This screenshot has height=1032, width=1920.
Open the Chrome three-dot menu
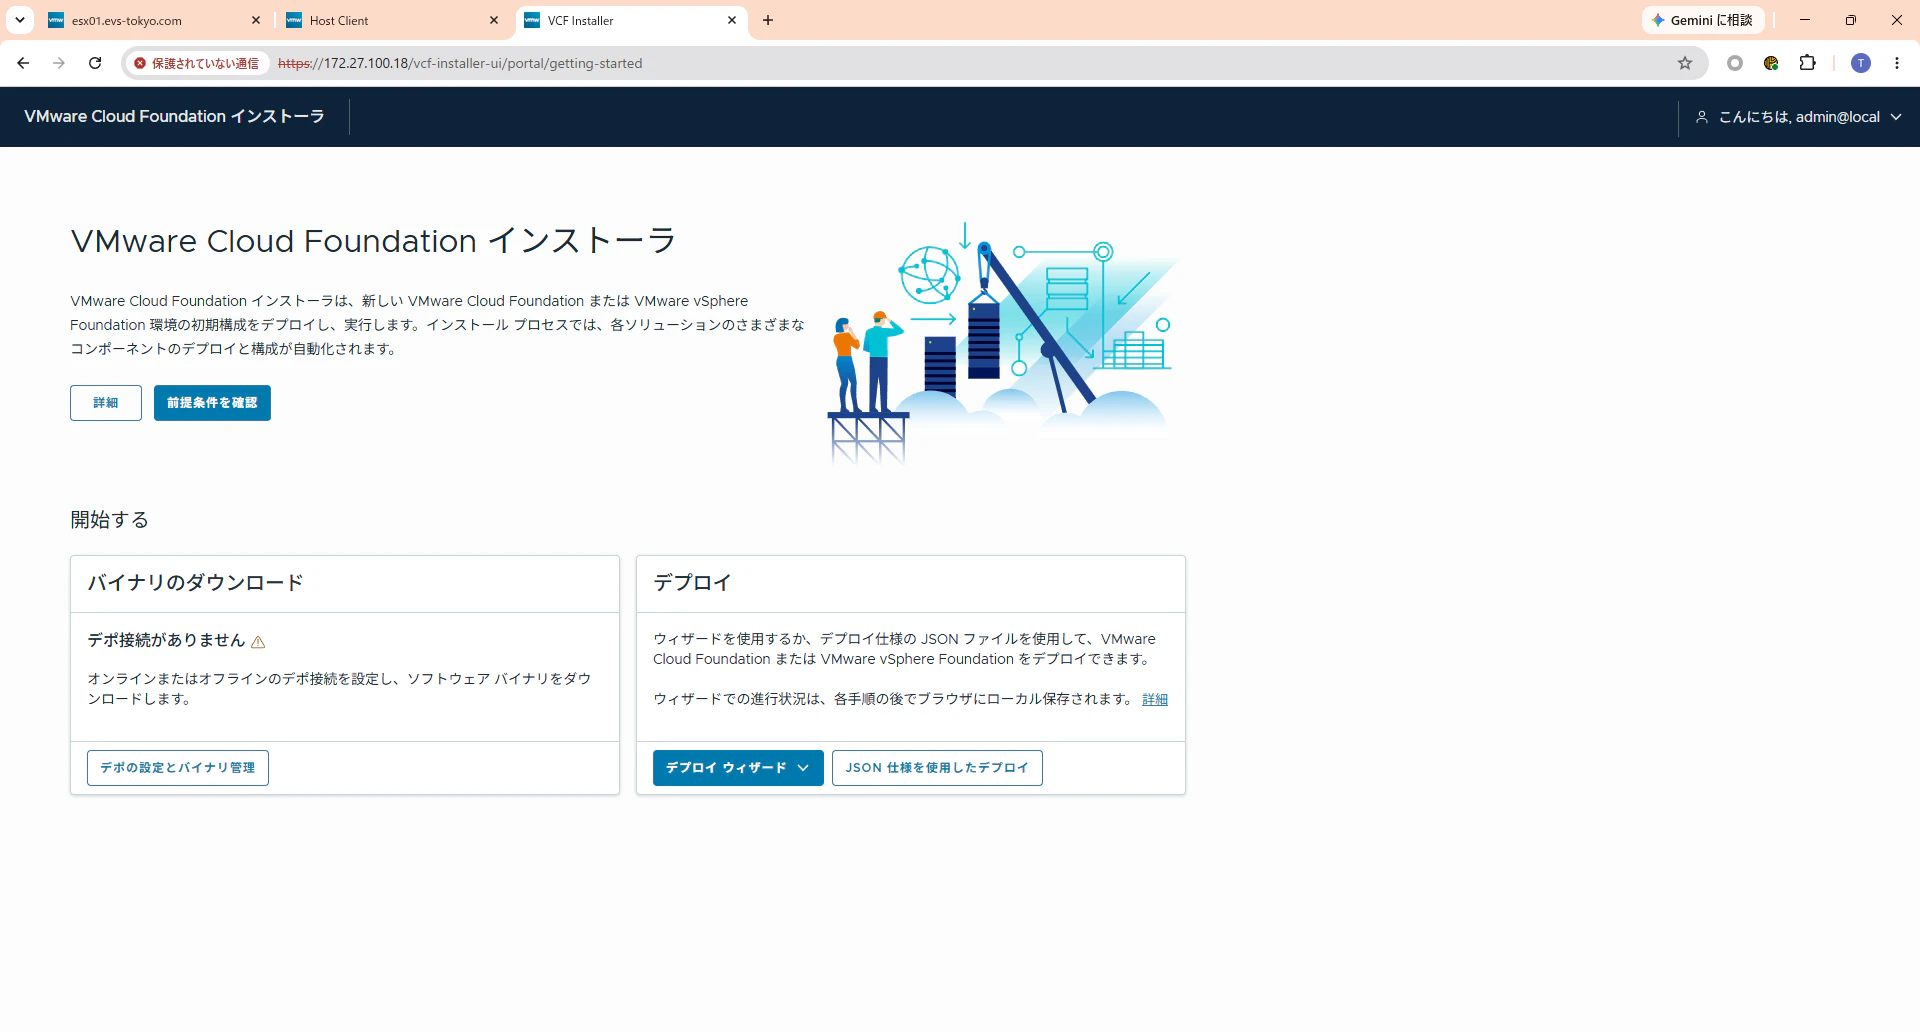point(1897,63)
